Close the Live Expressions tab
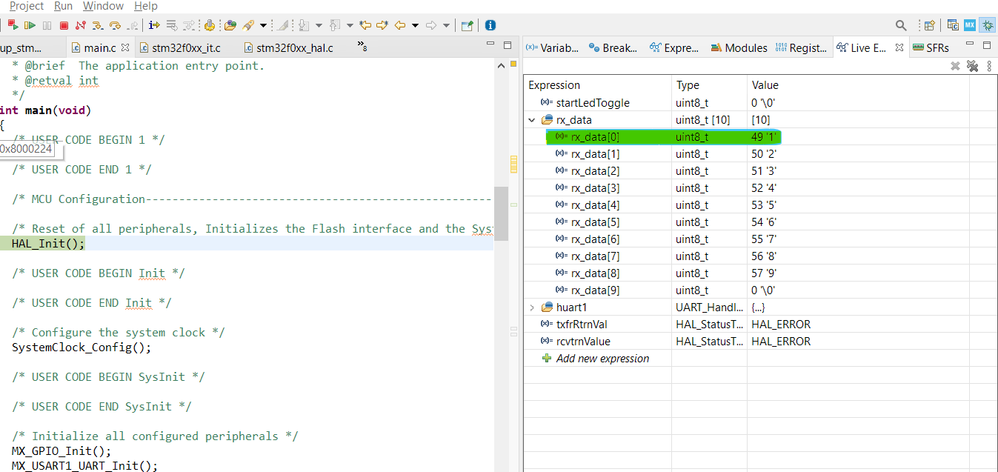This screenshot has height=472, width=998. coord(899,48)
